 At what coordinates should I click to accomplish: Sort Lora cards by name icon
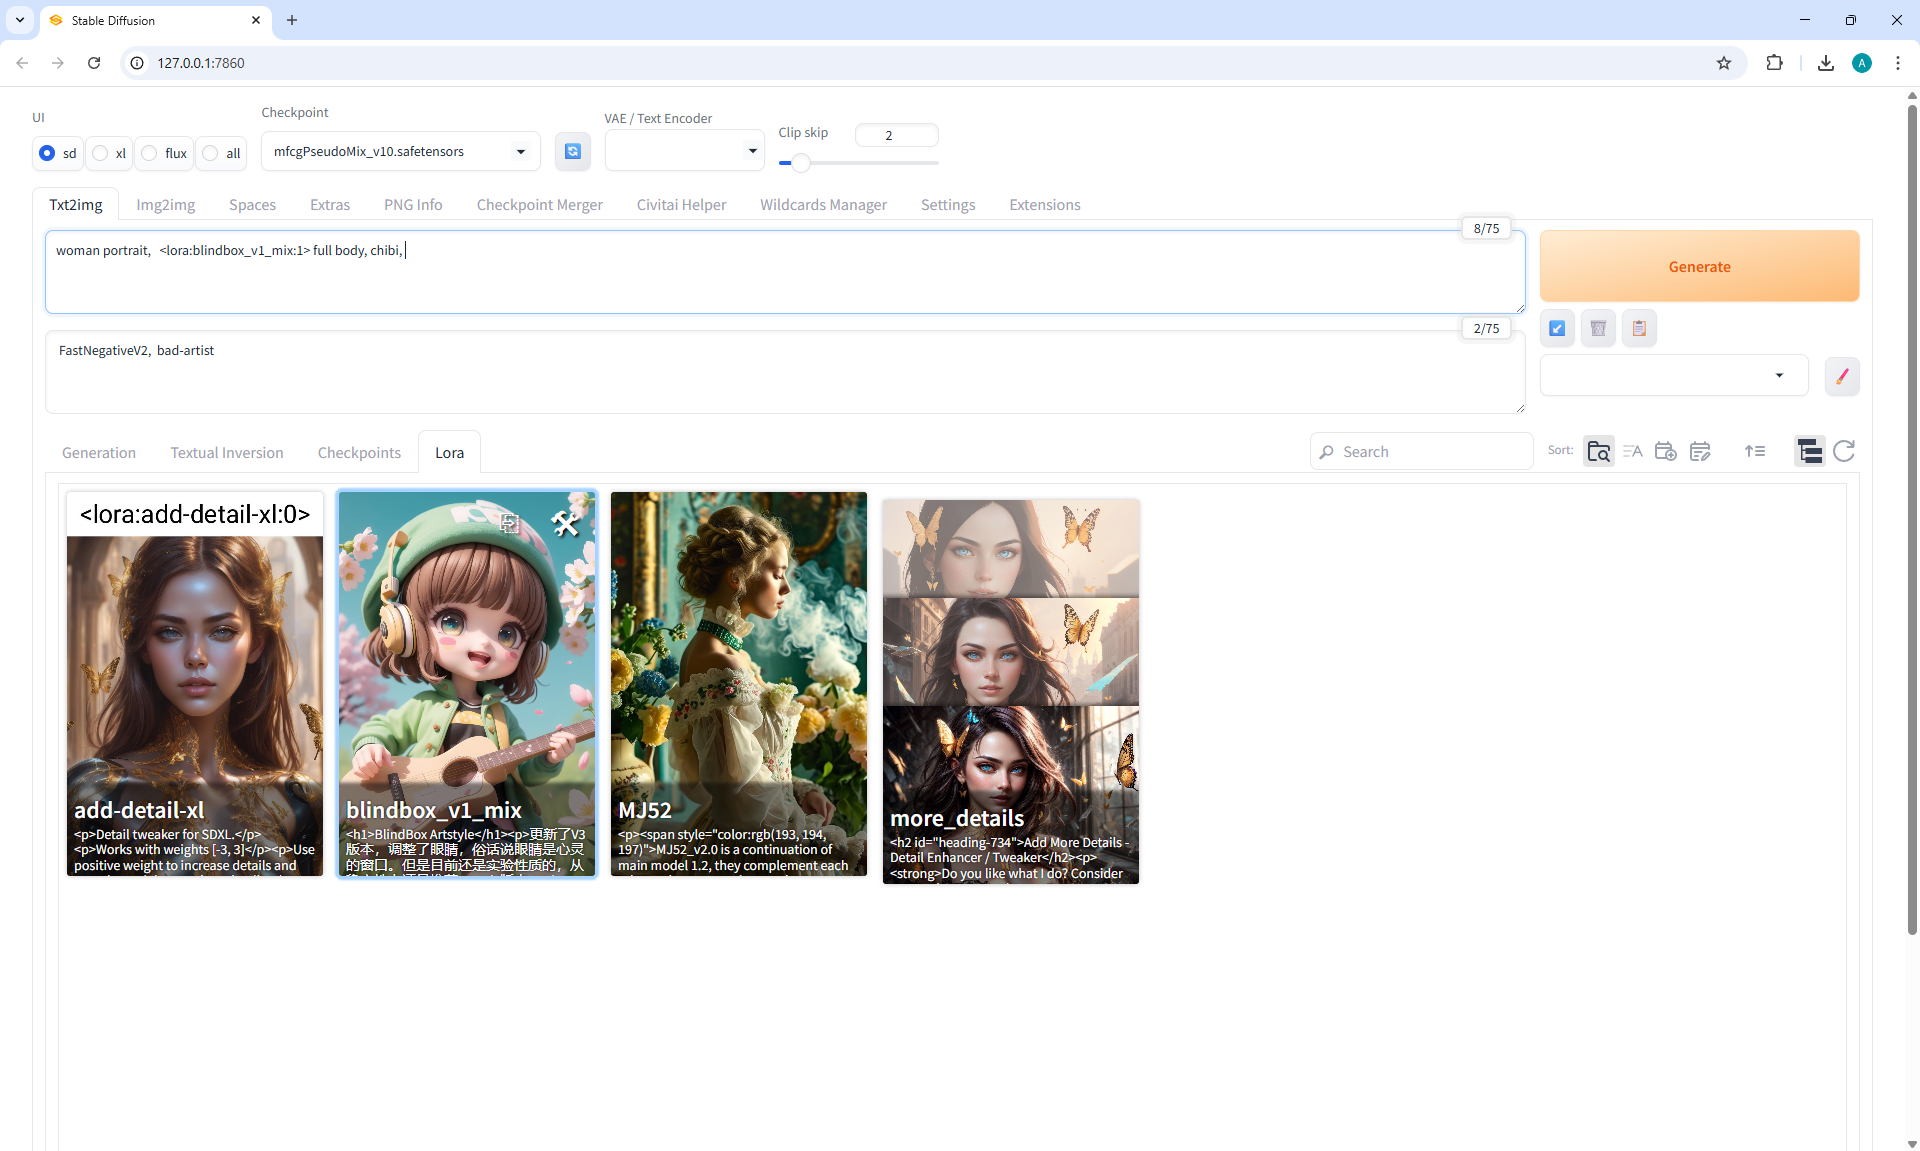coord(1632,451)
